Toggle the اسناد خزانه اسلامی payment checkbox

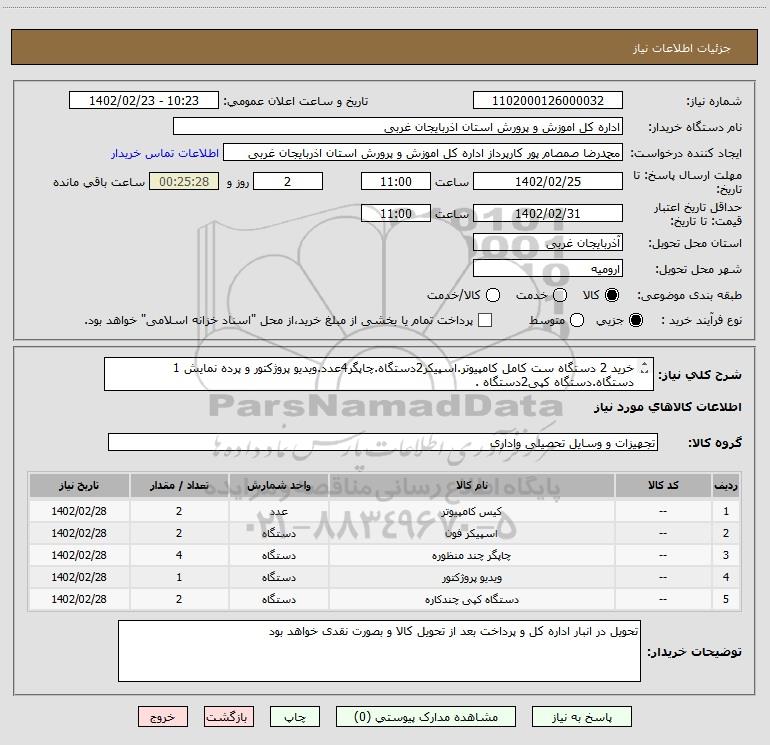pos(485,320)
